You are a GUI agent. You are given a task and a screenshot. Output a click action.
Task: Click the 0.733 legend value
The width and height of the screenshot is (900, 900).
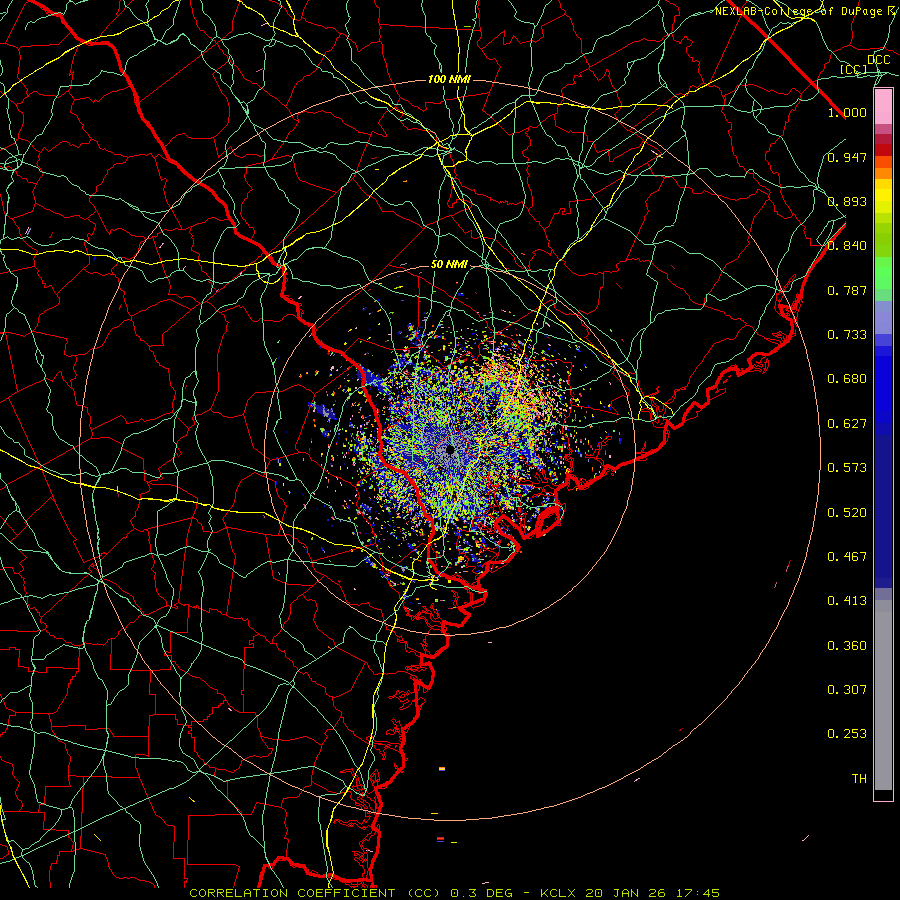(x=847, y=335)
